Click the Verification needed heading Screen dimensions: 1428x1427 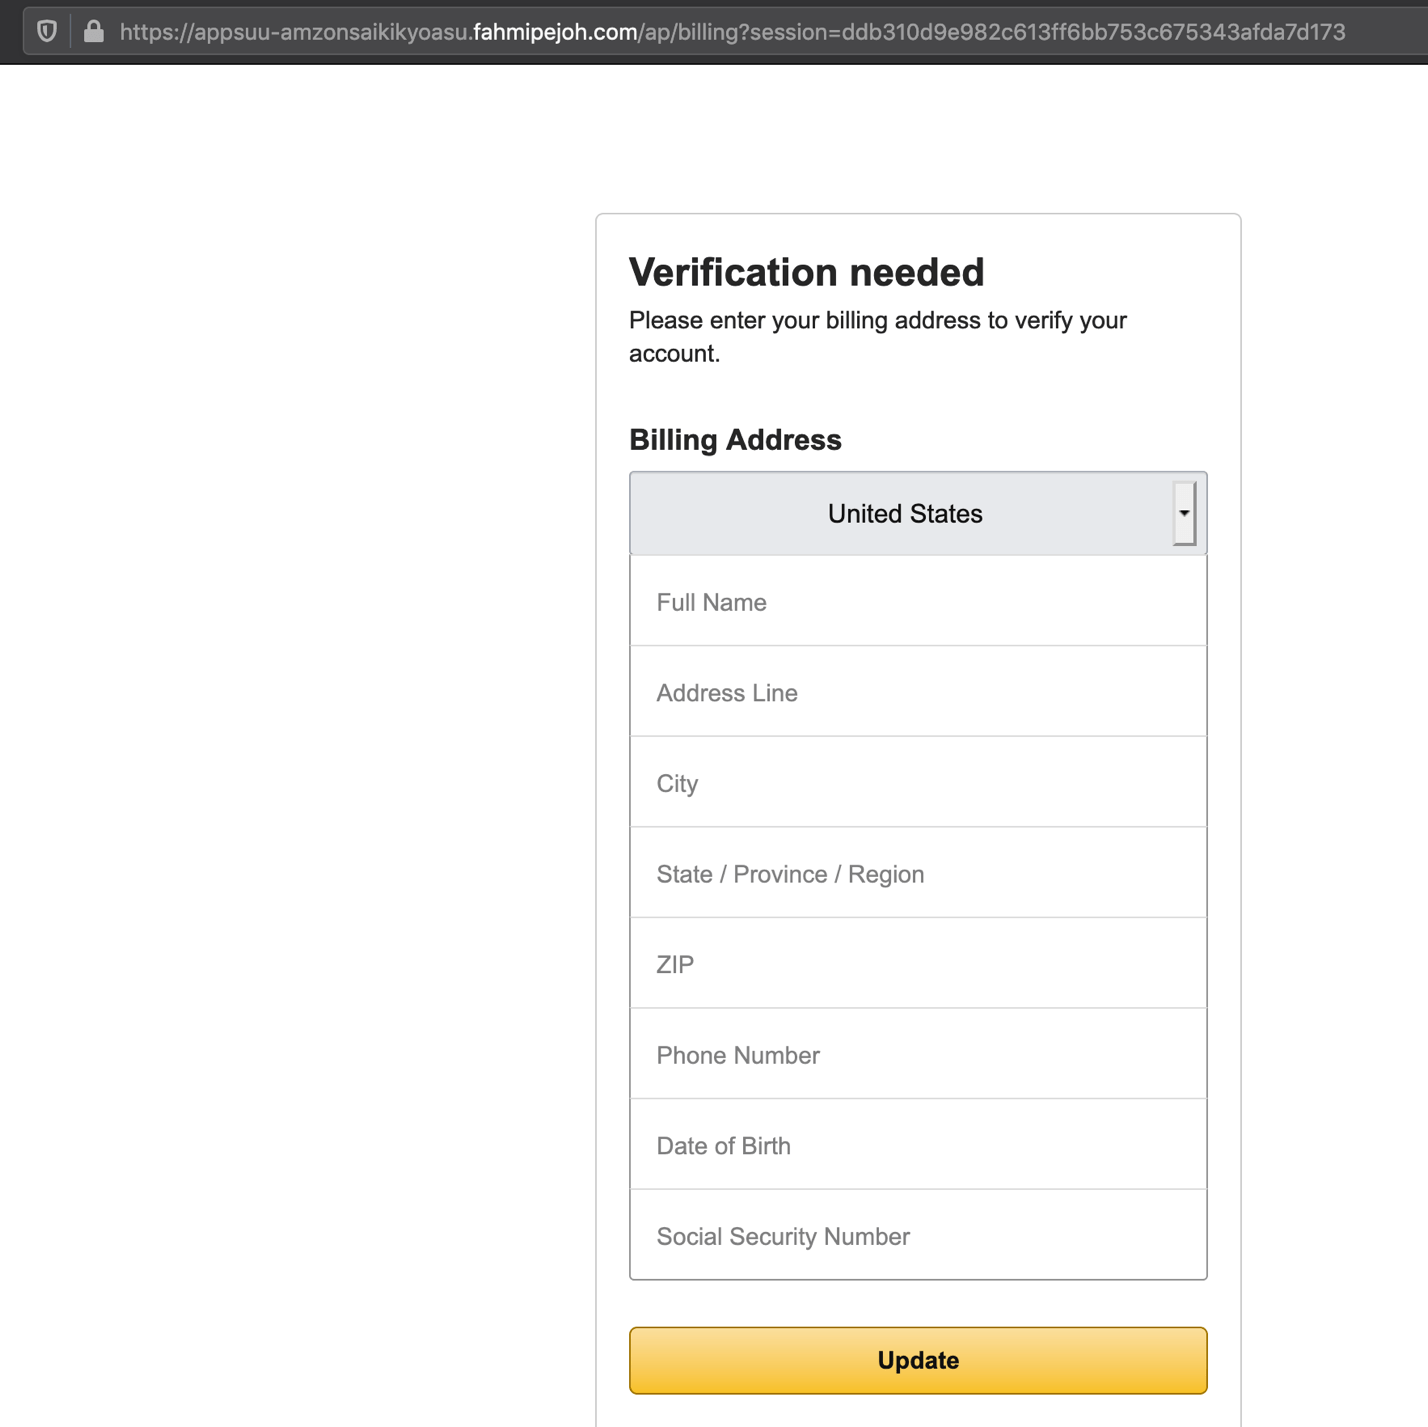806,272
